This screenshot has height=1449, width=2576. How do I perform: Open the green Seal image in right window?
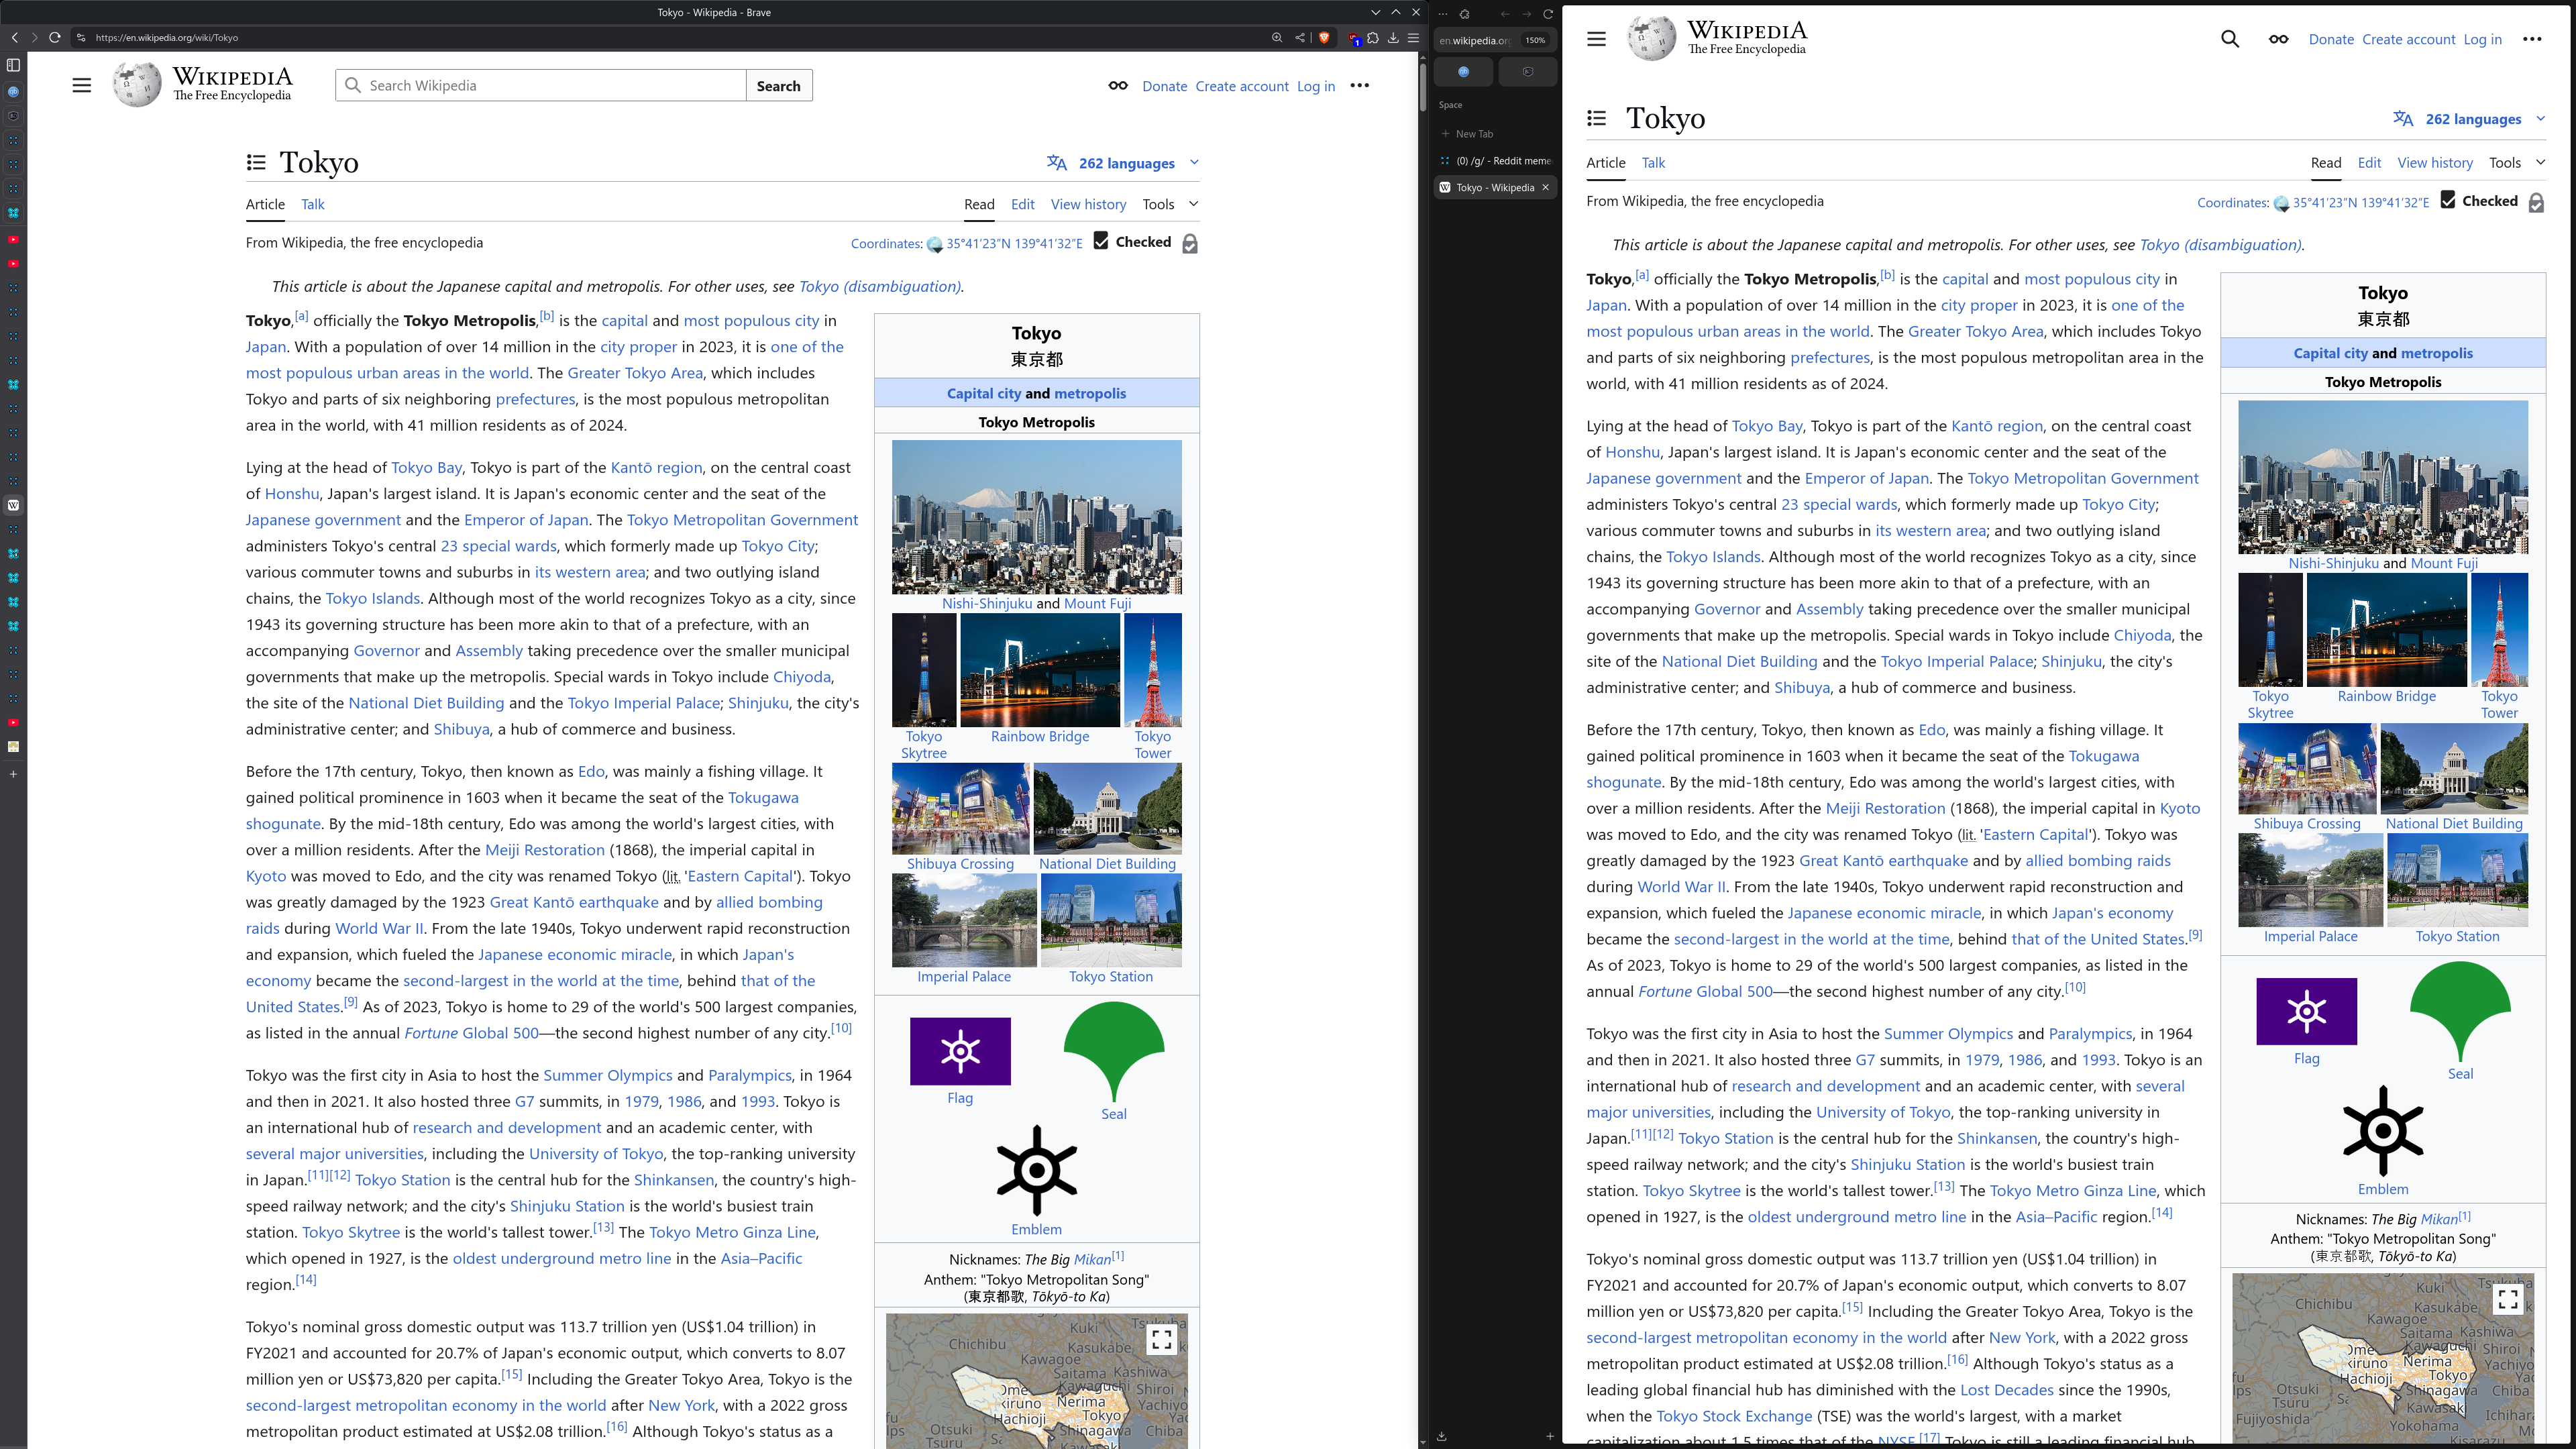[x=2460, y=1012]
